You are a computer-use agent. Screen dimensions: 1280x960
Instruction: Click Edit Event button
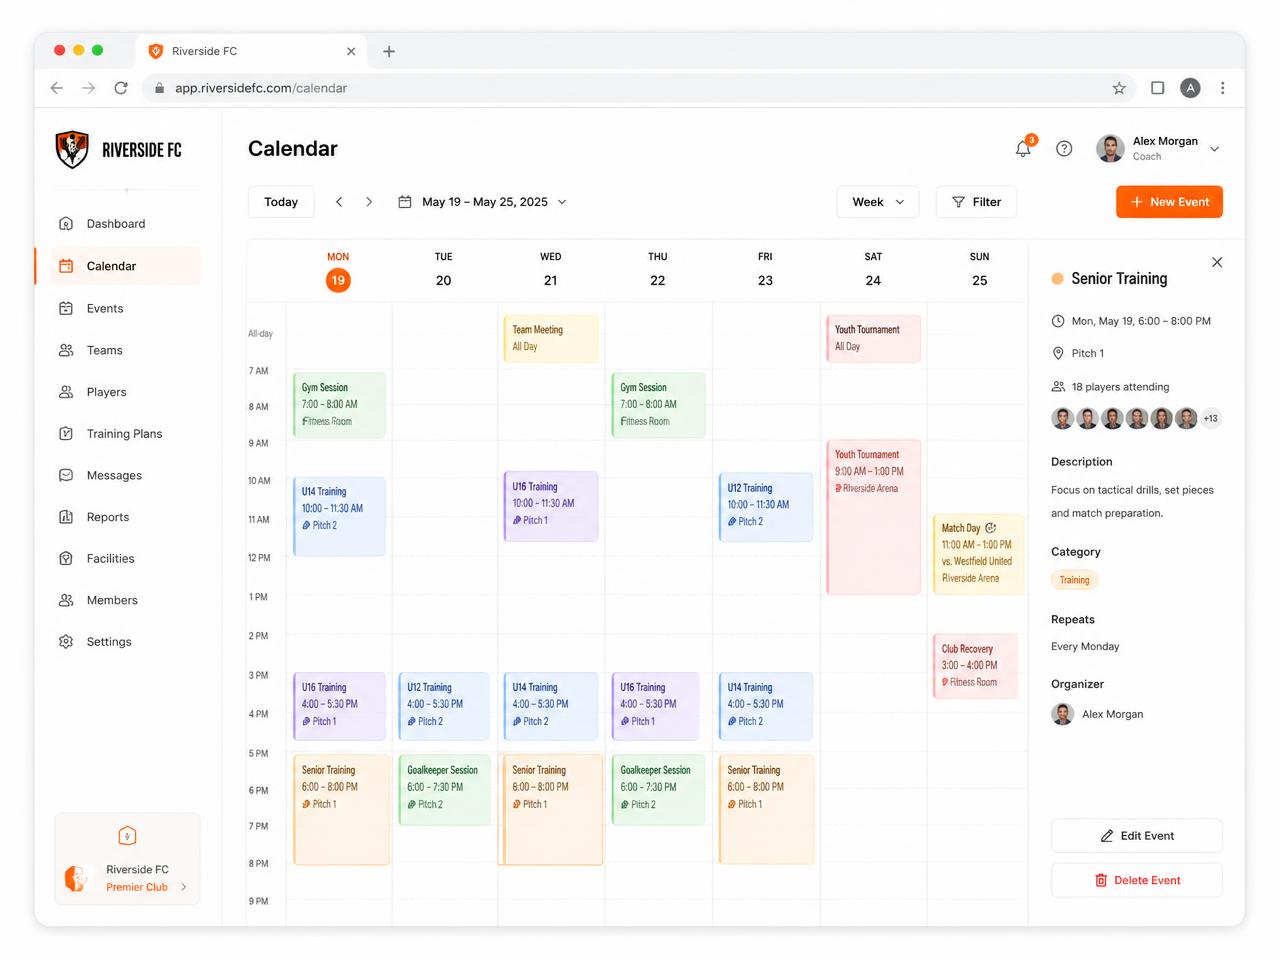click(1137, 836)
